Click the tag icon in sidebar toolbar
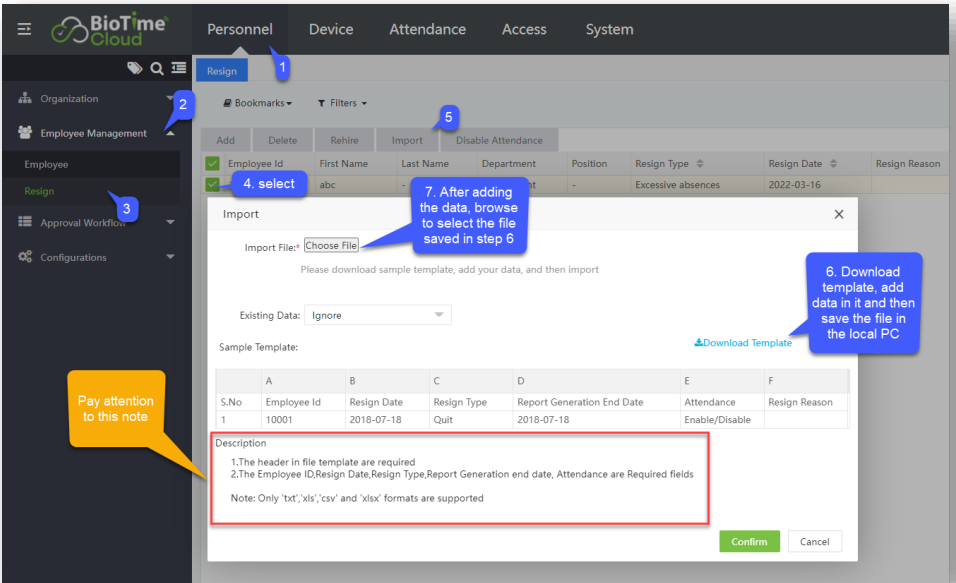Image resolution: width=956 pixels, height=583 pixels. pos(134,68)
